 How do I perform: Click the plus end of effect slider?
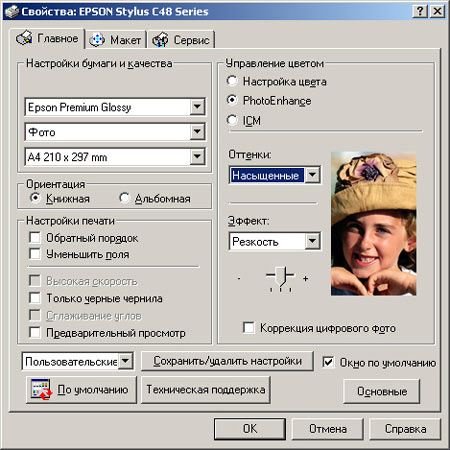(305, 278)
